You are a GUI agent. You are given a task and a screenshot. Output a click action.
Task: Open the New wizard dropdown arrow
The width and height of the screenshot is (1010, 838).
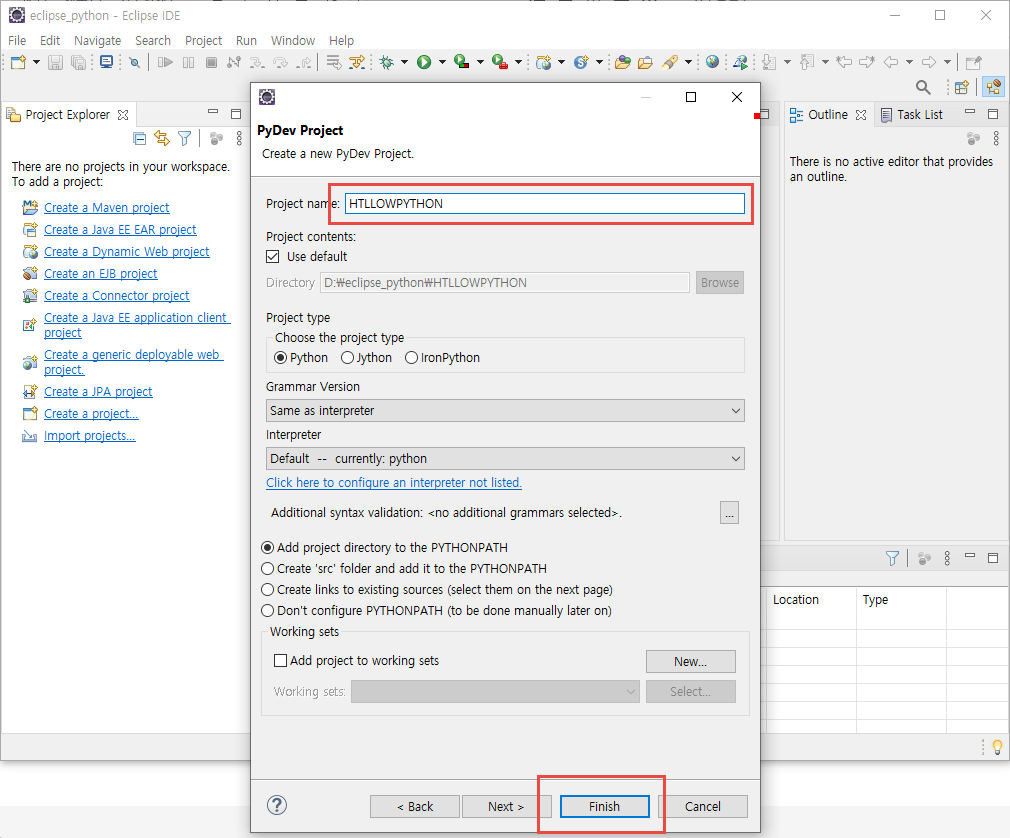pos(36,62)
